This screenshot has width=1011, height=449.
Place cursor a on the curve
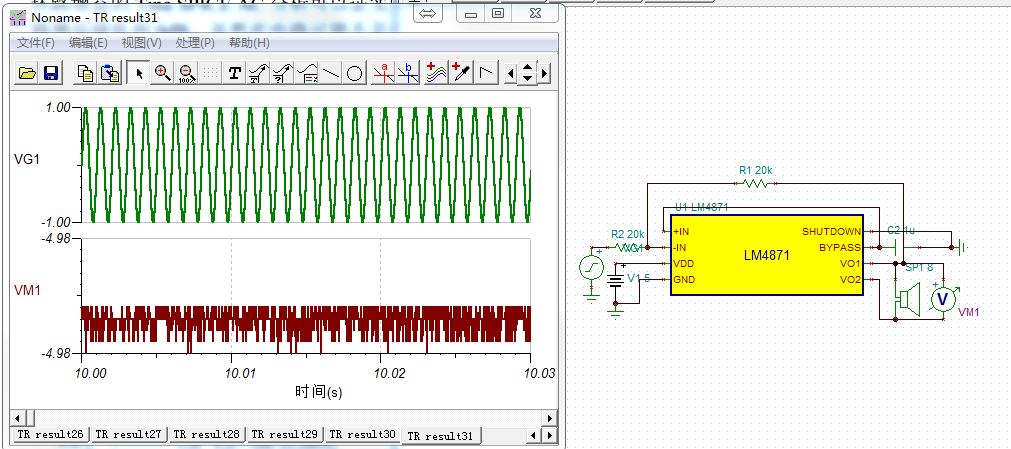point(385,74)
